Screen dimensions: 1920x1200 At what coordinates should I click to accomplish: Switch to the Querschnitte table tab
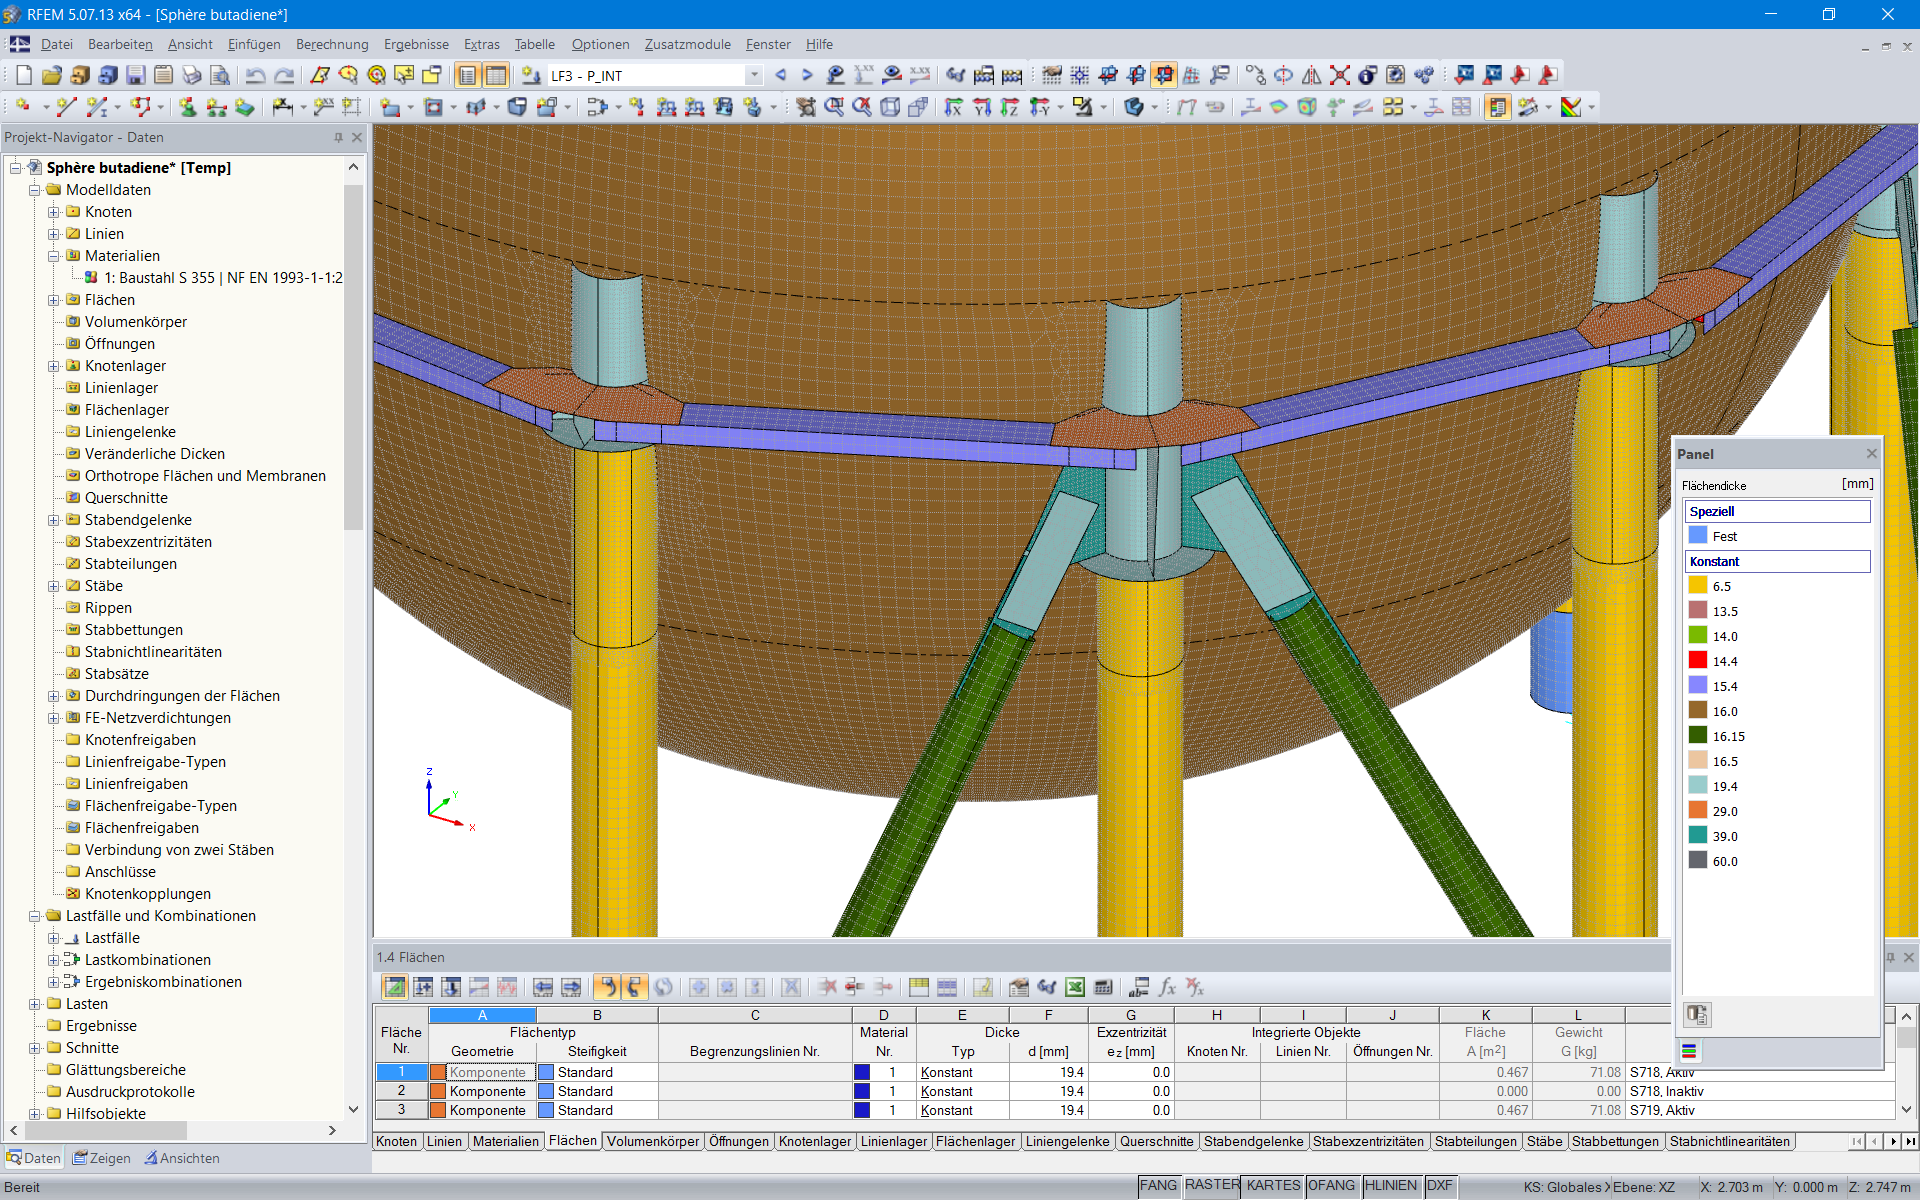[x=1157, y=1141]
